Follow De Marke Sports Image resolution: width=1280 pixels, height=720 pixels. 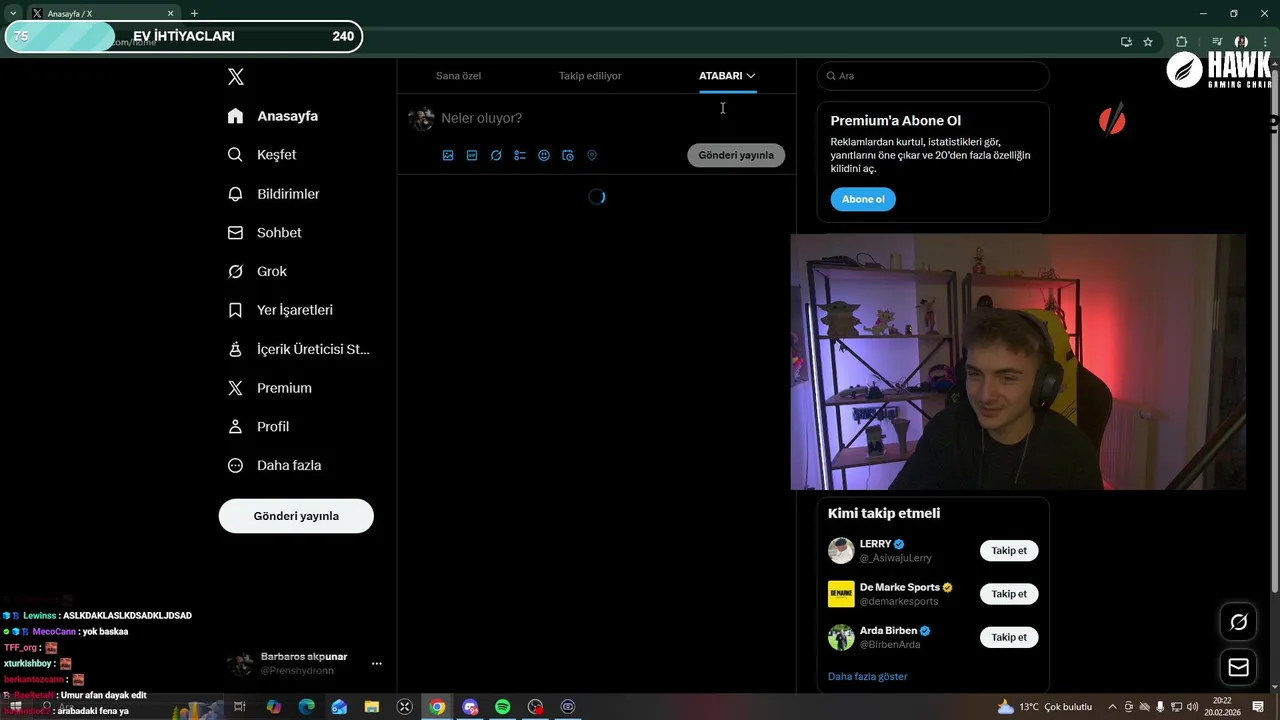point(1009,594)
